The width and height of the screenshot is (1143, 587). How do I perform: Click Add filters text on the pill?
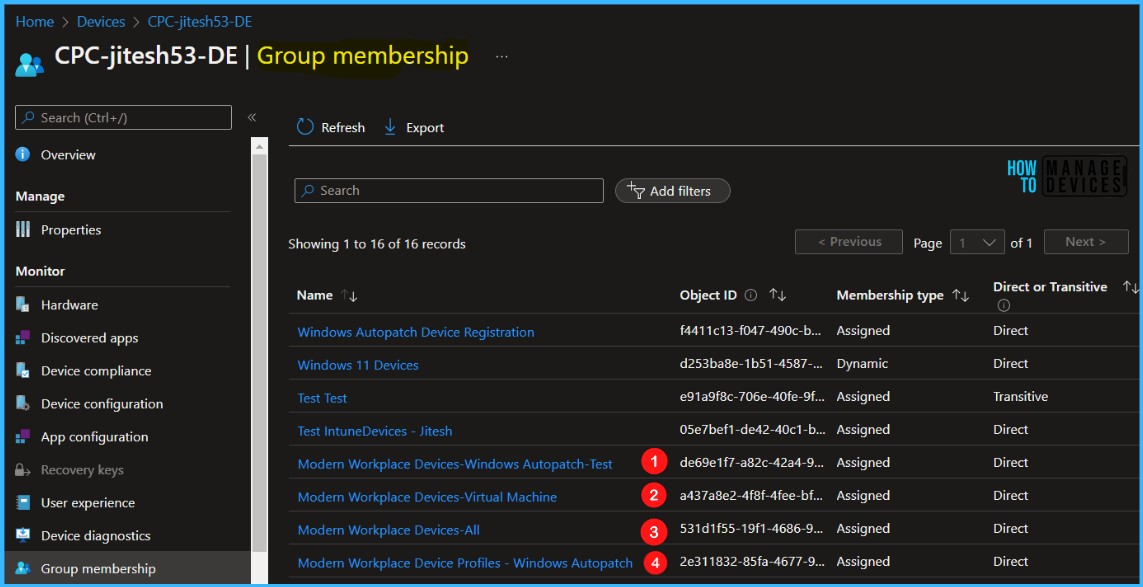pos(680,191)
